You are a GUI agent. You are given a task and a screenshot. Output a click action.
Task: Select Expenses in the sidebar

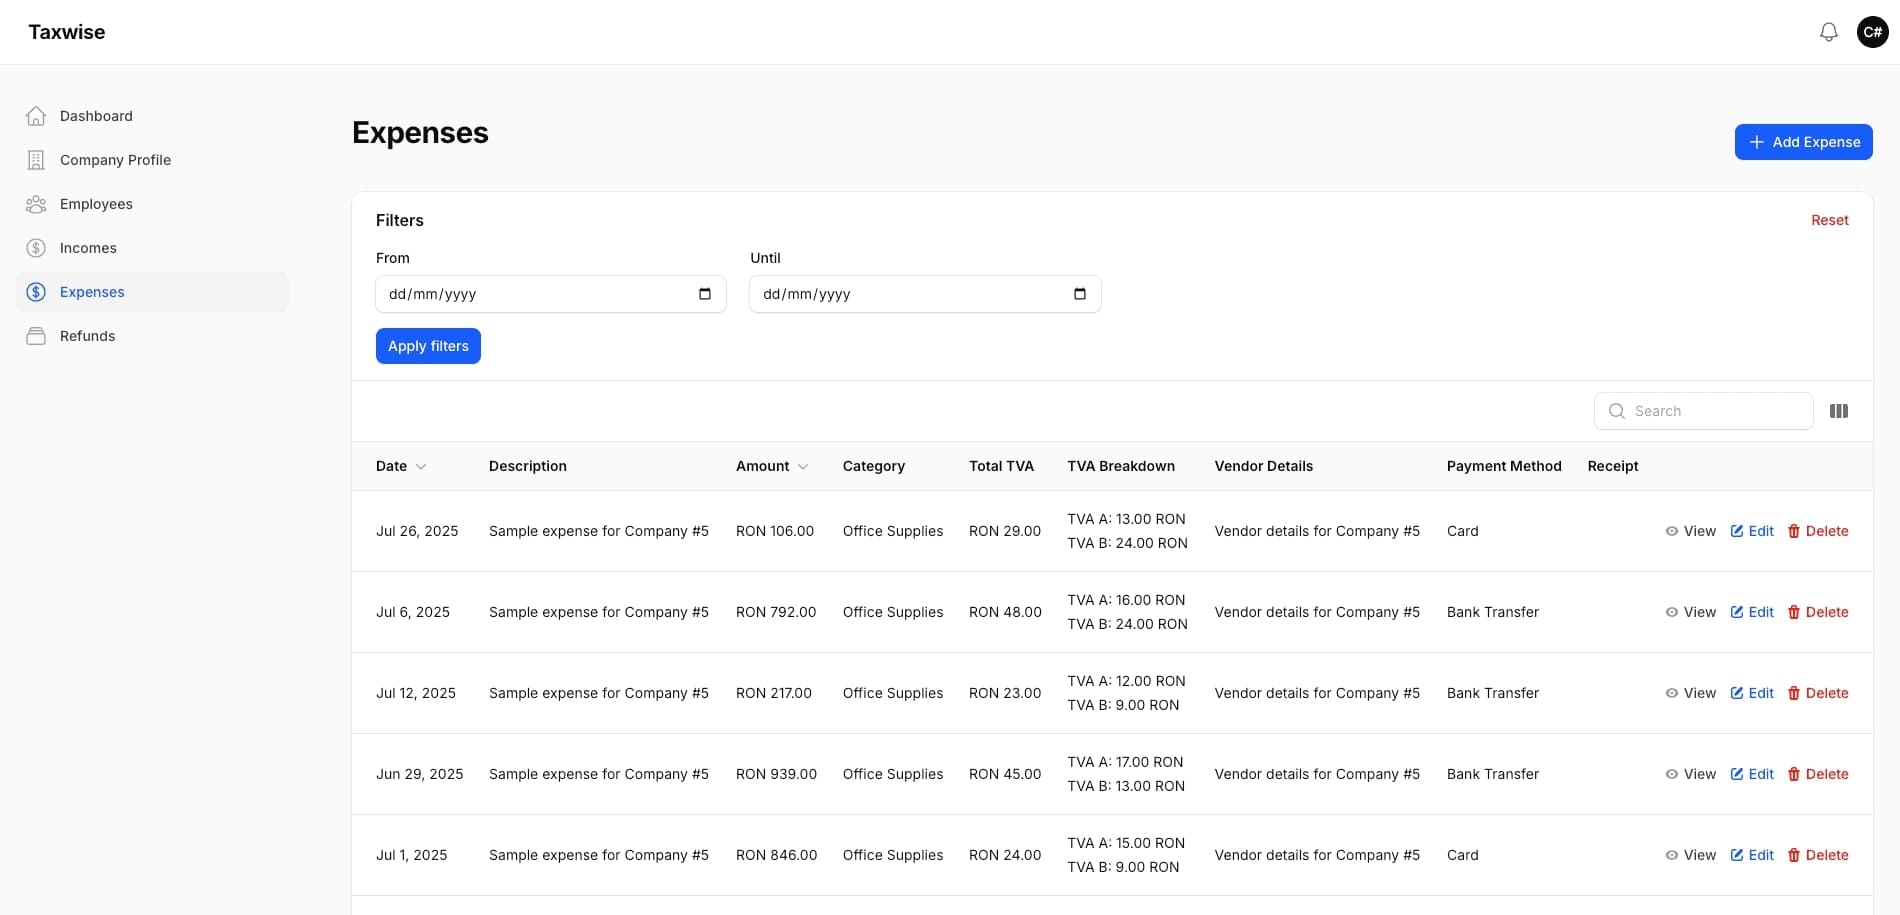(152, 292)
